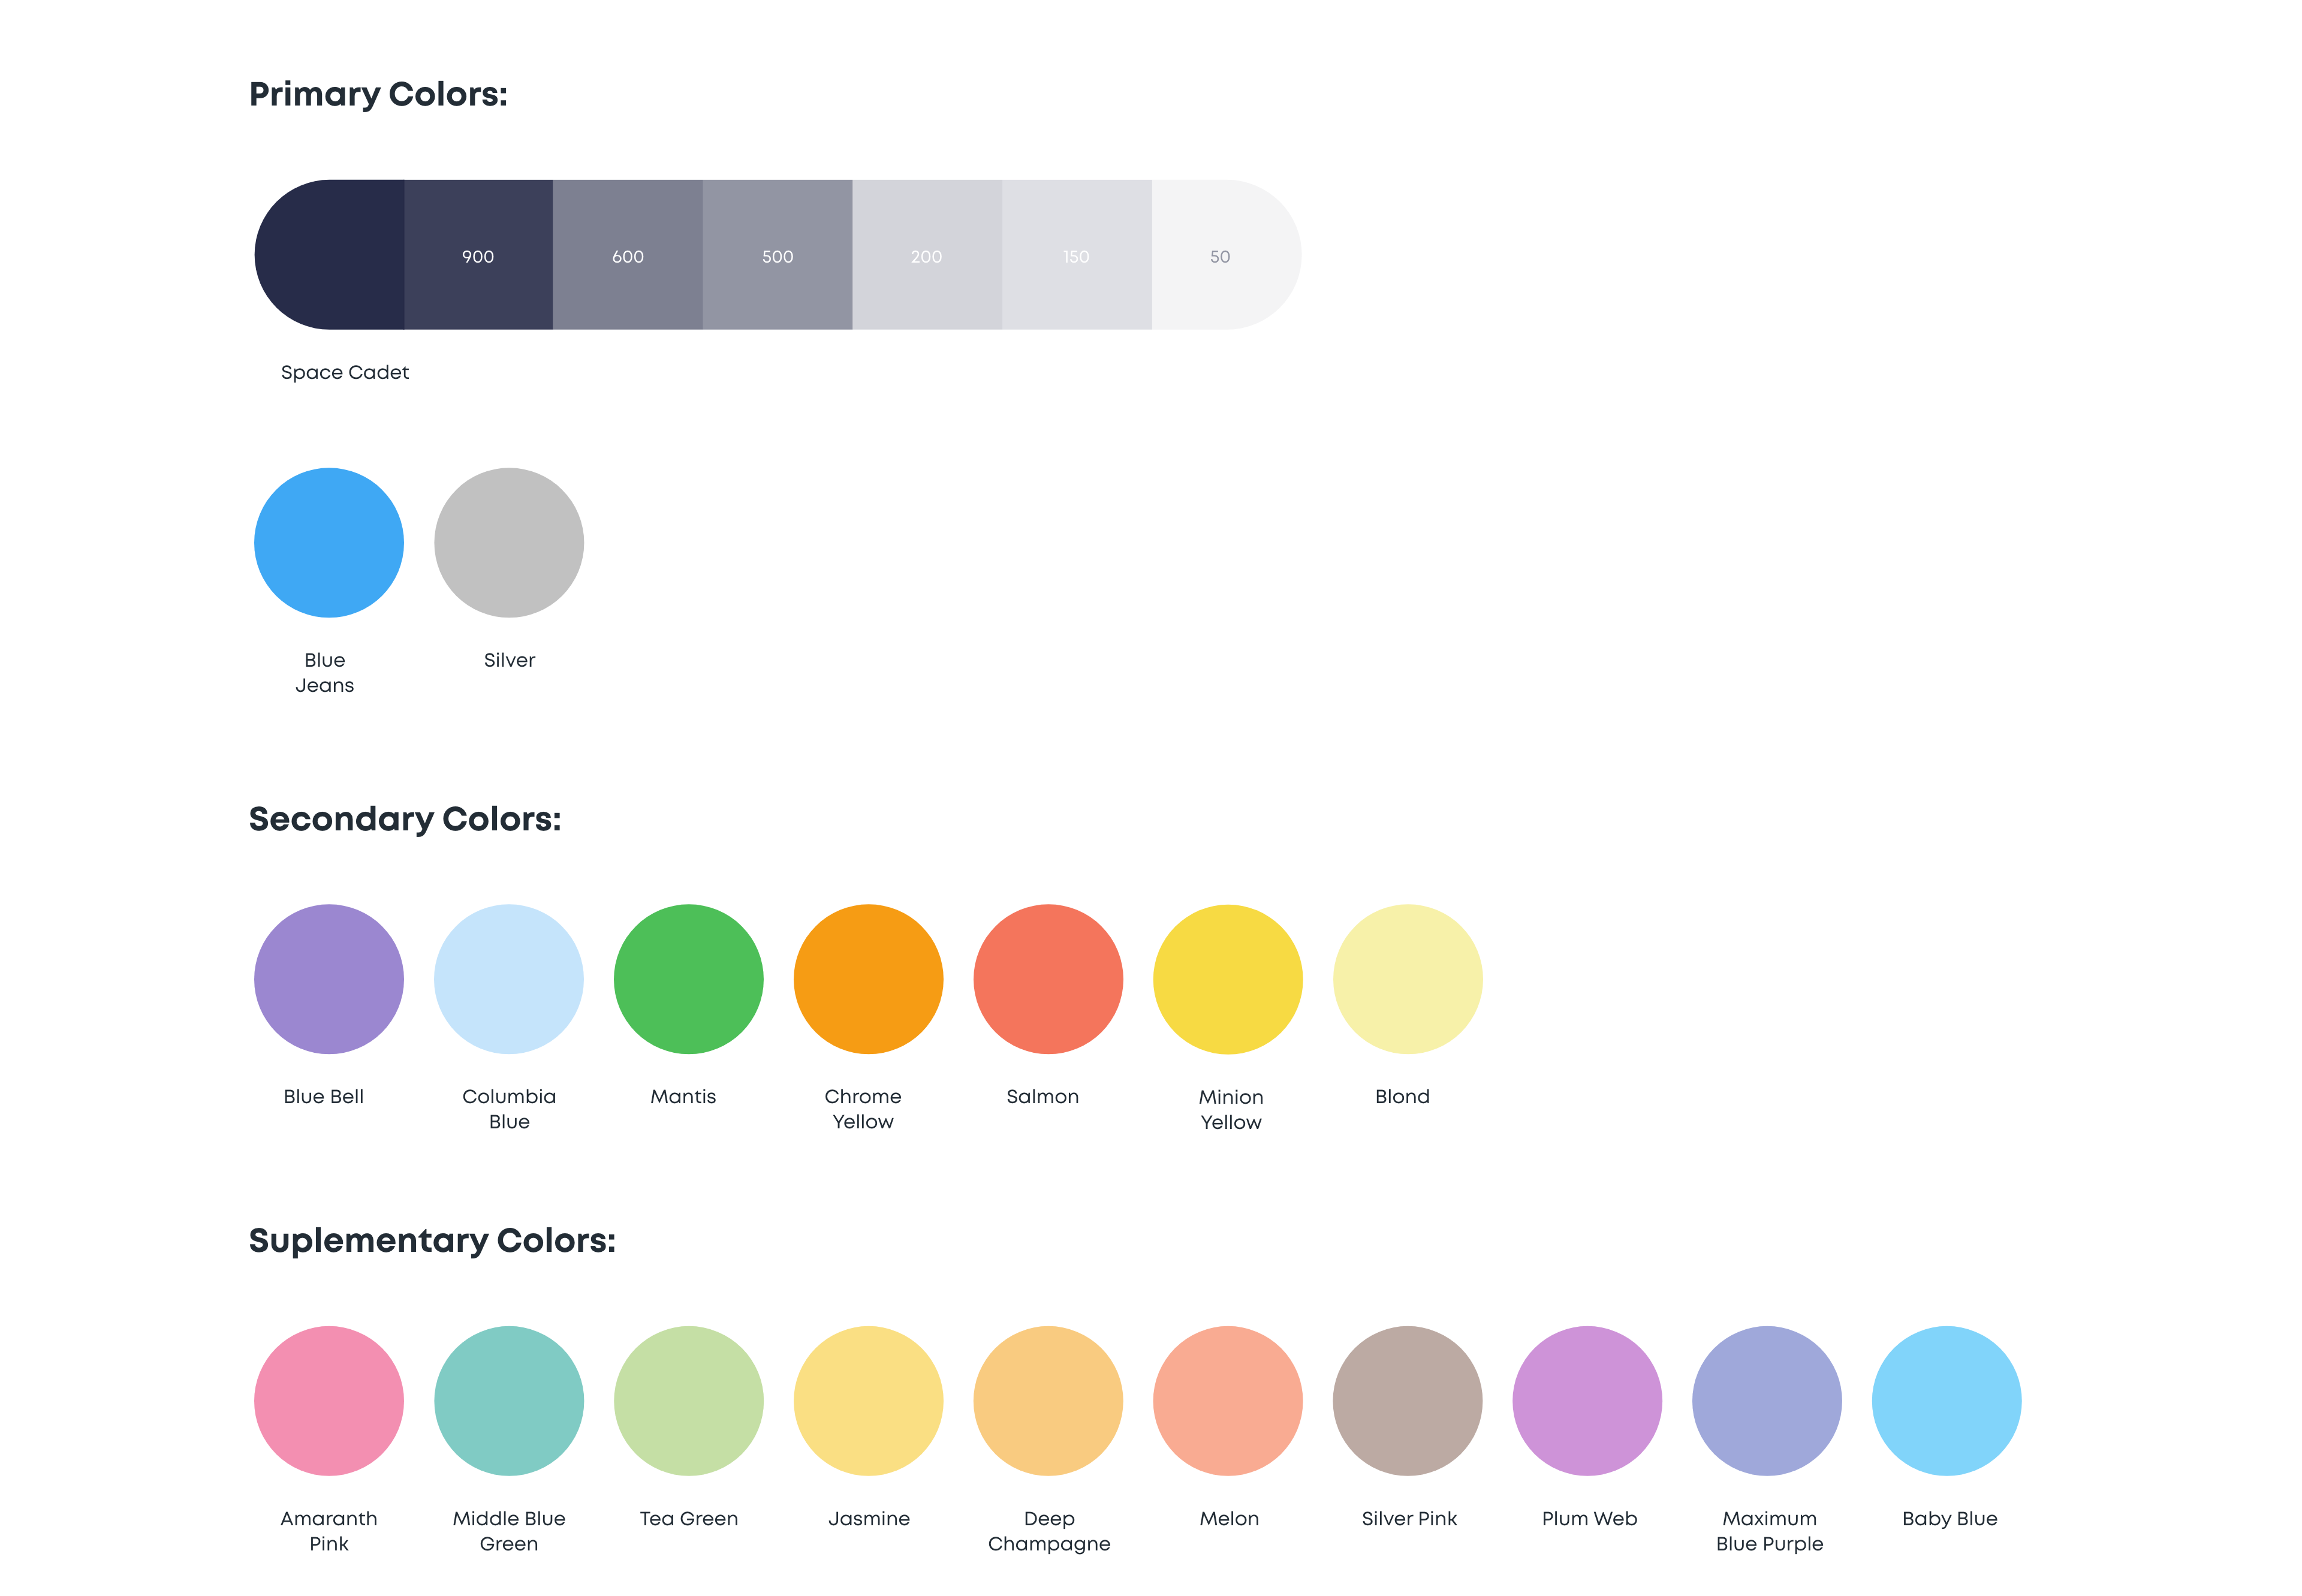Click the Space Cadet 900 shade
The width and height of the screenshot is (2302, 1596).
point(478,255)
